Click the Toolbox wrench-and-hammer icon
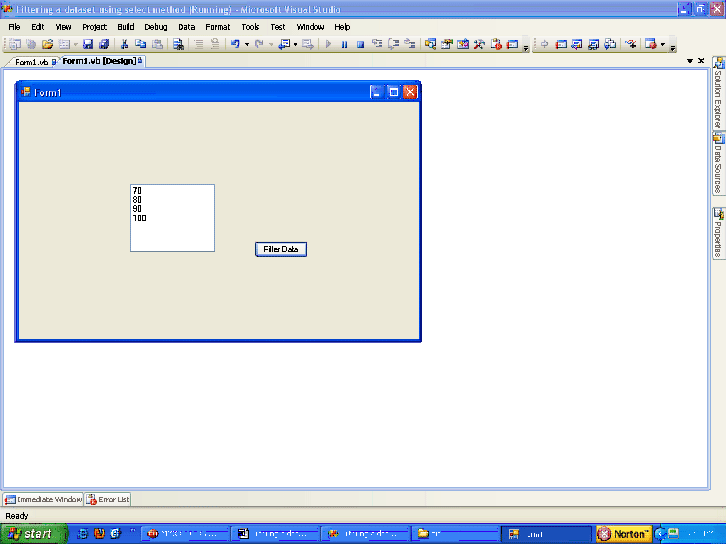Screen dimensions: 726x544 479,44
